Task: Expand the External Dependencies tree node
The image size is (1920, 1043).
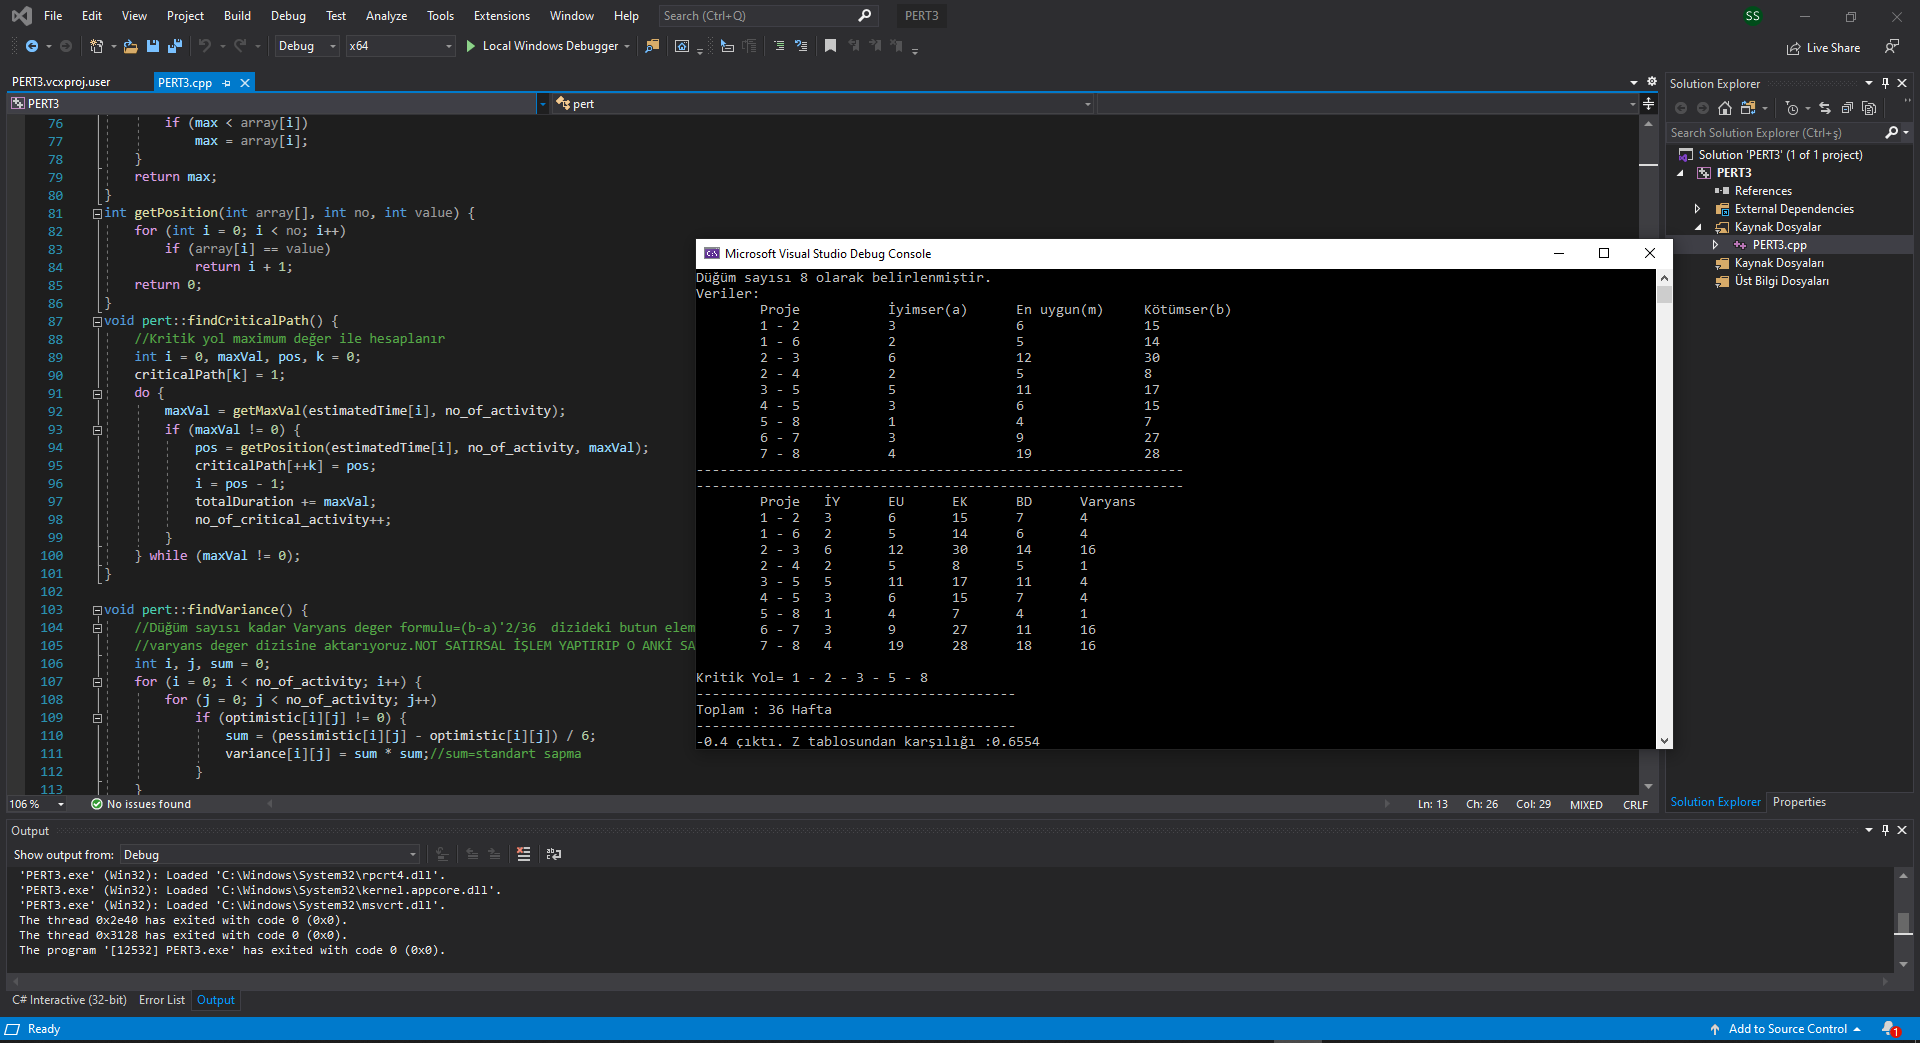Action: click(x=1697, y=209)
